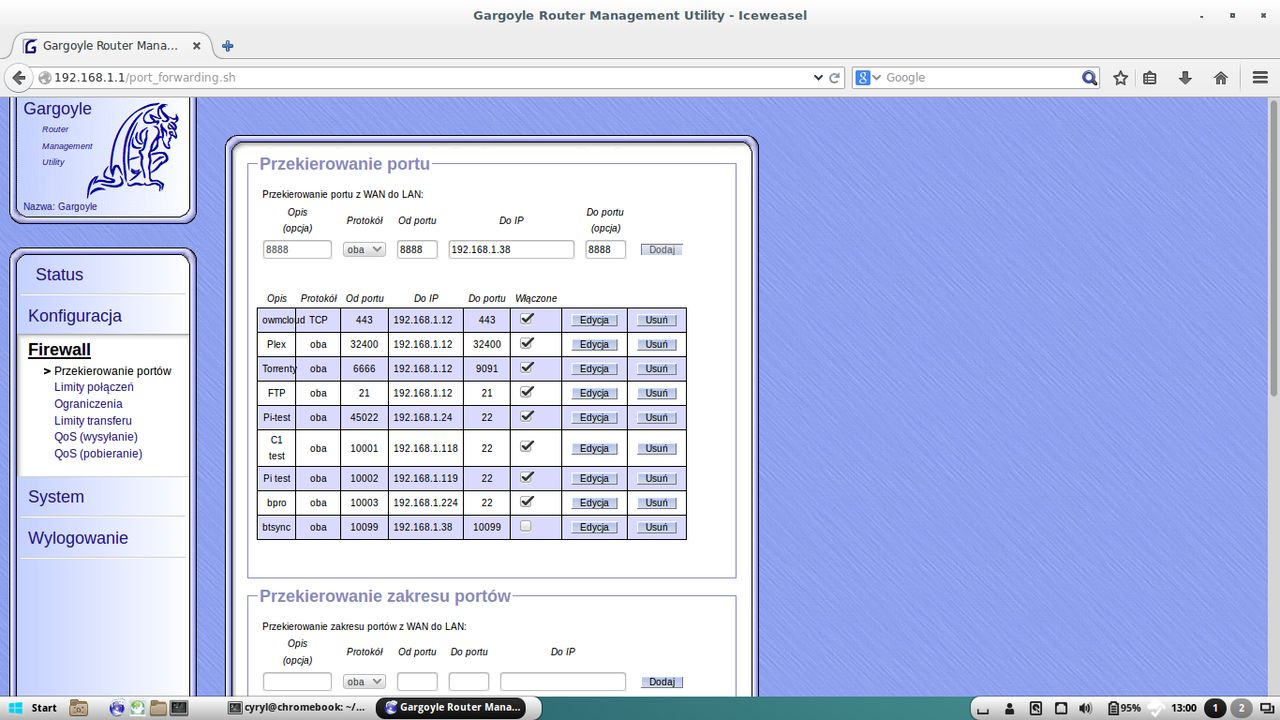The width and height of the screenshot is (1280, 720).
Task: Click the volume speaker icon in the system tray
Action: (1087, 708)
